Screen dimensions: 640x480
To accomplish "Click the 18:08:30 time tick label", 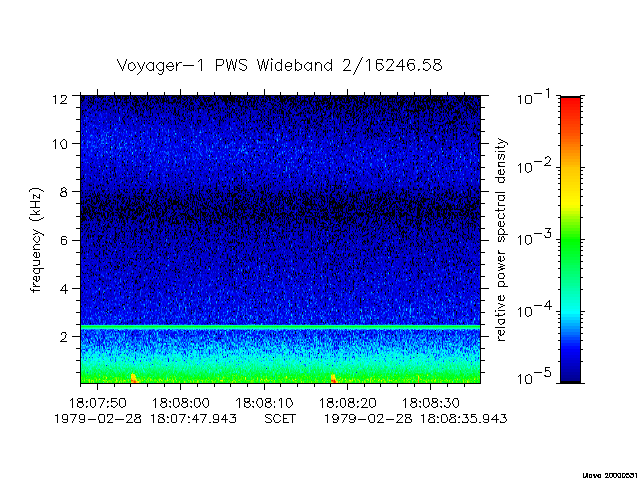I will [x=431, y=403].
